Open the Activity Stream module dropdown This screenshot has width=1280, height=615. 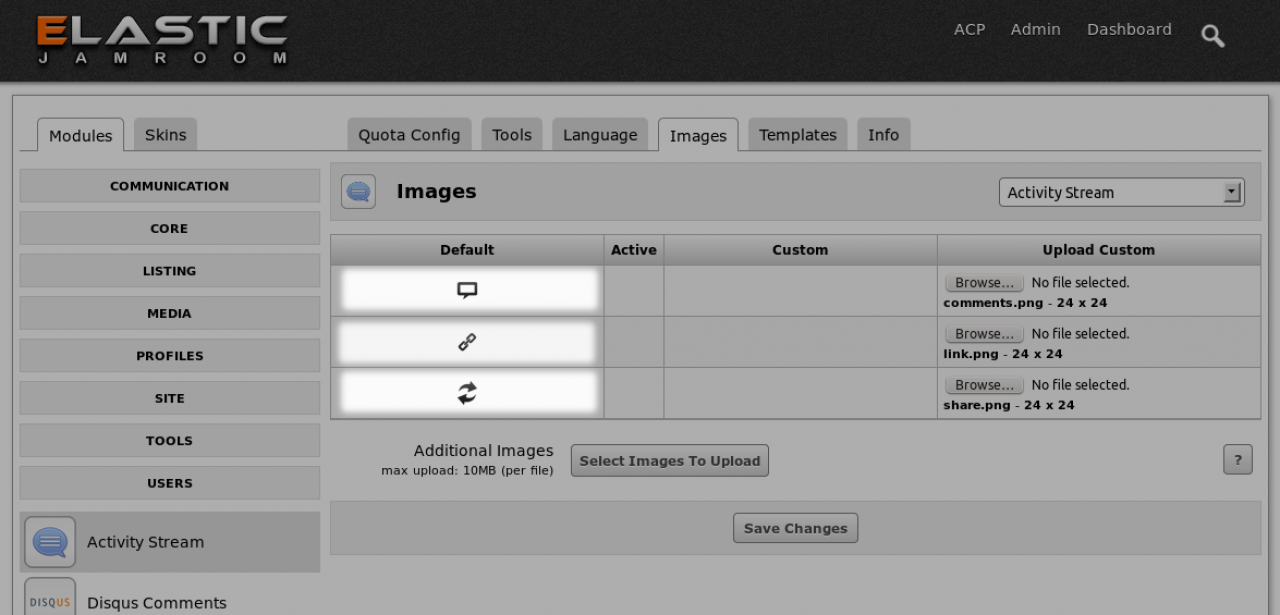click(x=1121, y=192)
